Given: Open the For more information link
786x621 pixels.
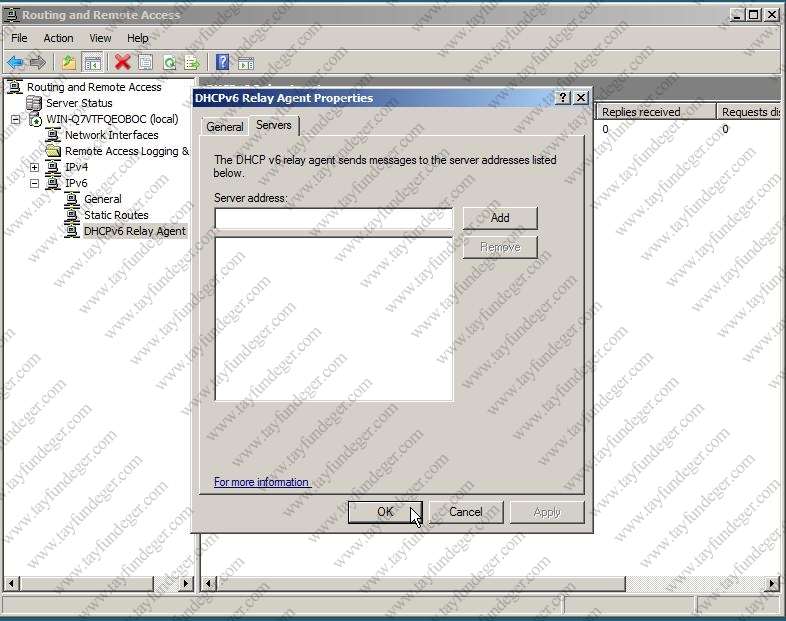Looking at the screenshot, I should [x=261, y=482].
